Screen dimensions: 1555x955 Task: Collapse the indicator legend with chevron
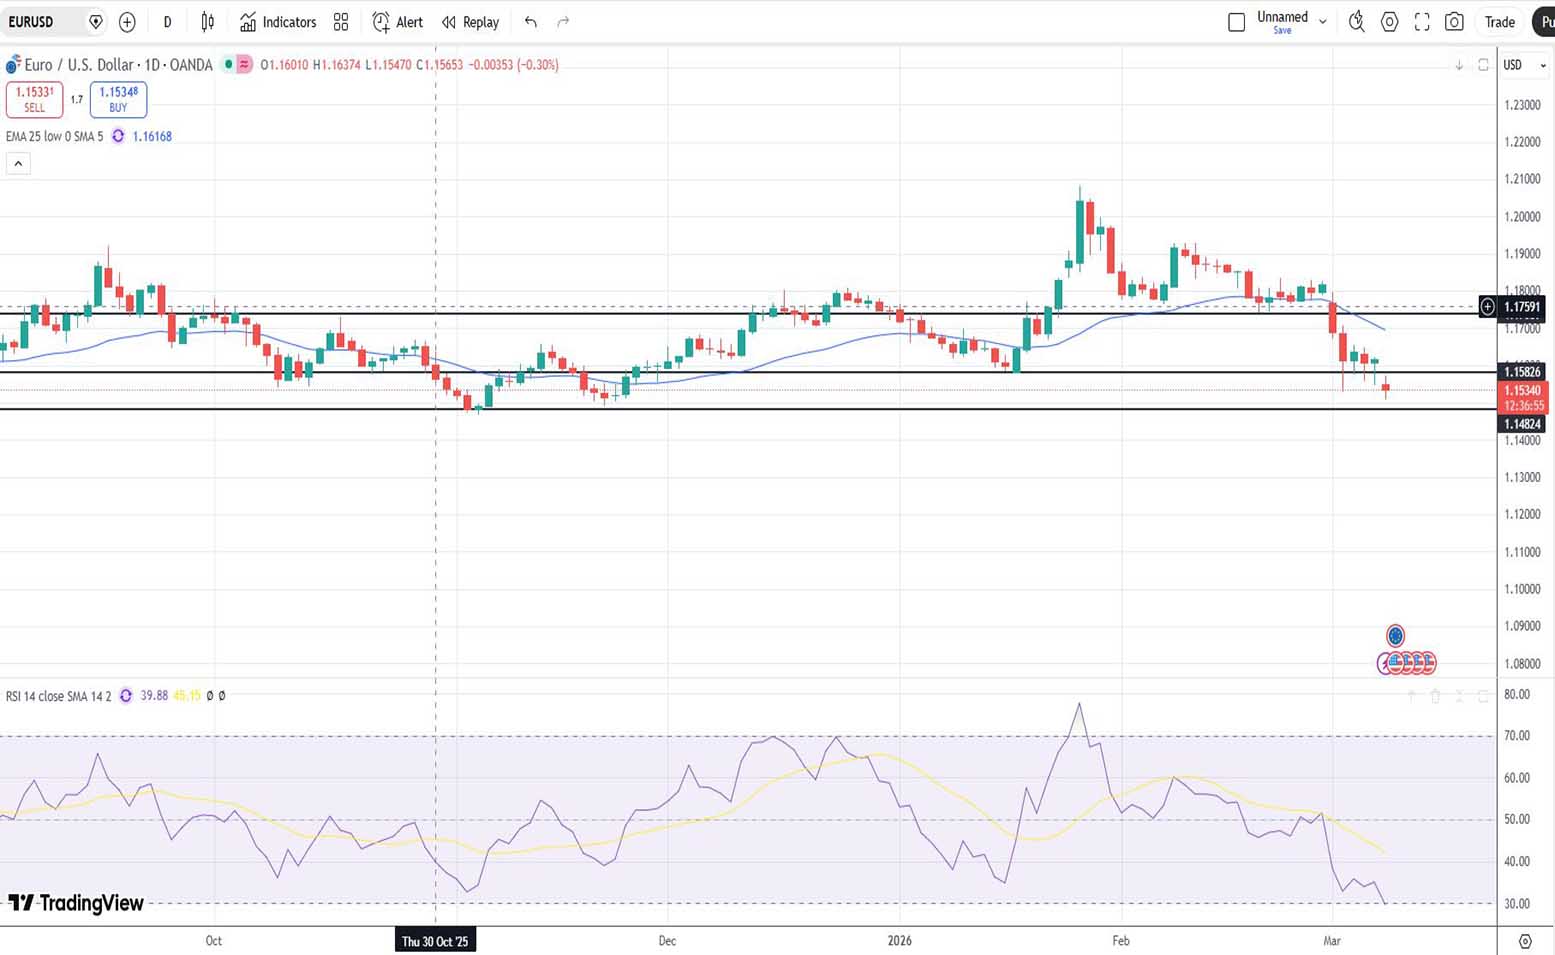(18, 163)
